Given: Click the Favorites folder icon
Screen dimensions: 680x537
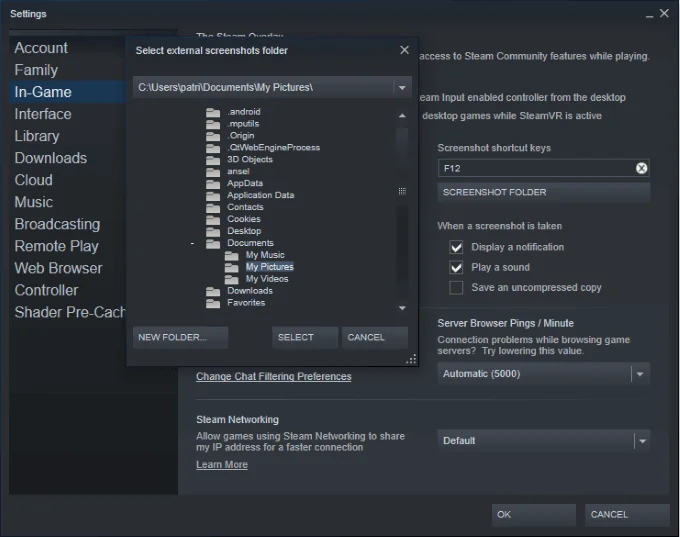Looking at the screenshot, I should click(212, 303).
